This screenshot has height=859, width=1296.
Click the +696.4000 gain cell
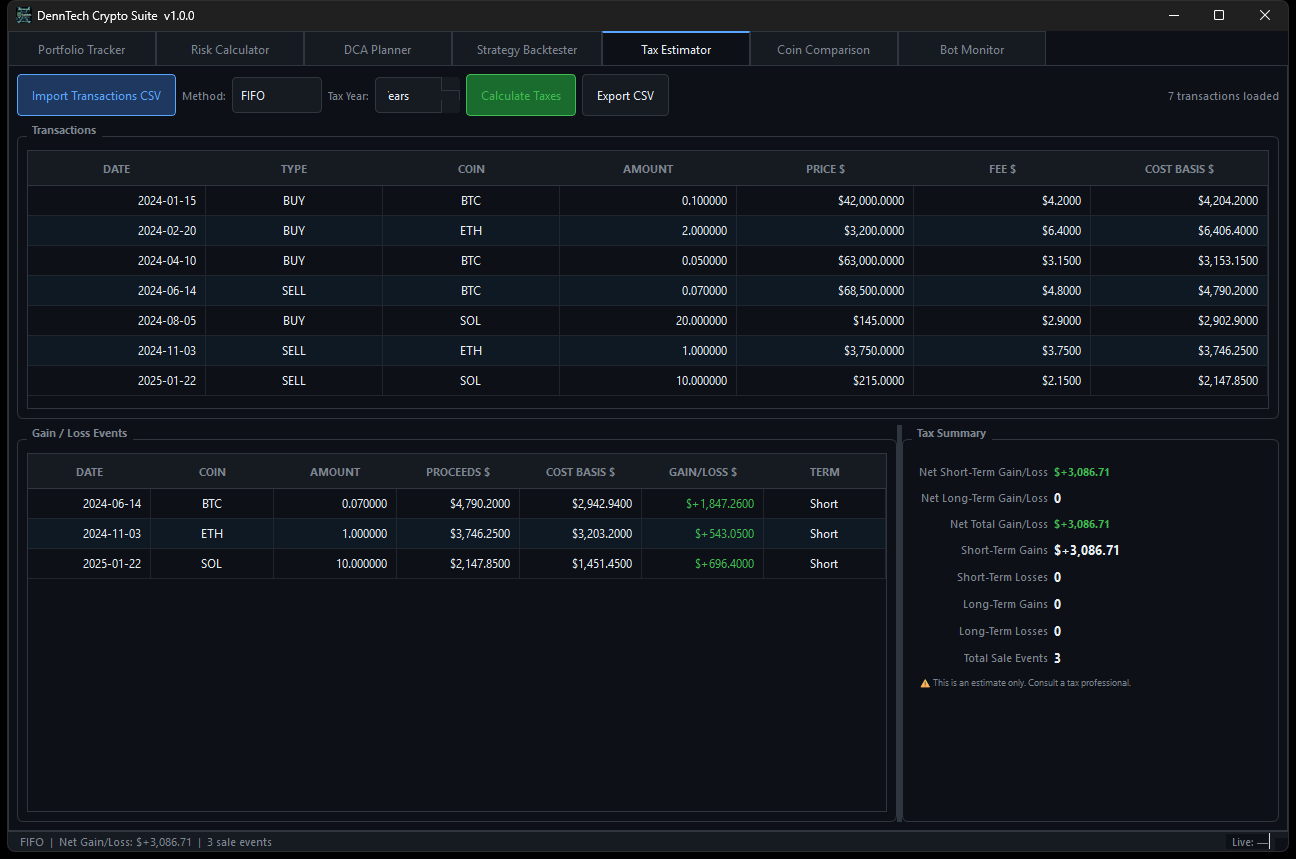pyautogui.click(x=702, y=564)
